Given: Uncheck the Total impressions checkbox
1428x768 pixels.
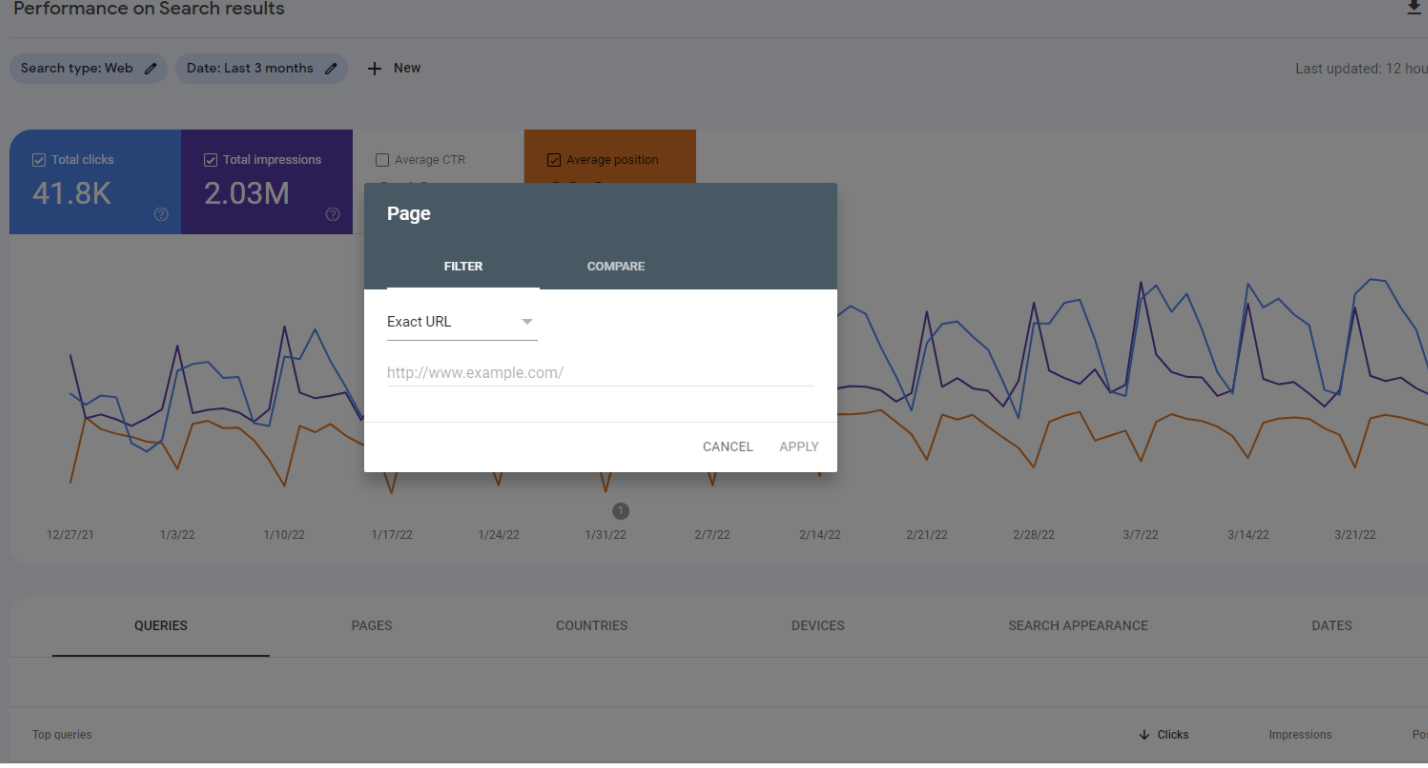Looking at the screenshot, I should [211, 160].
